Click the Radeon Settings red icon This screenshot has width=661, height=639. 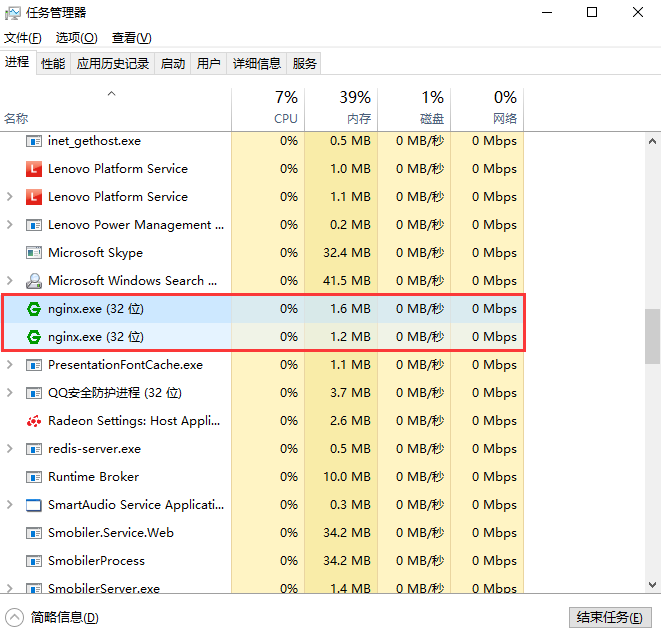coord(34,421)
